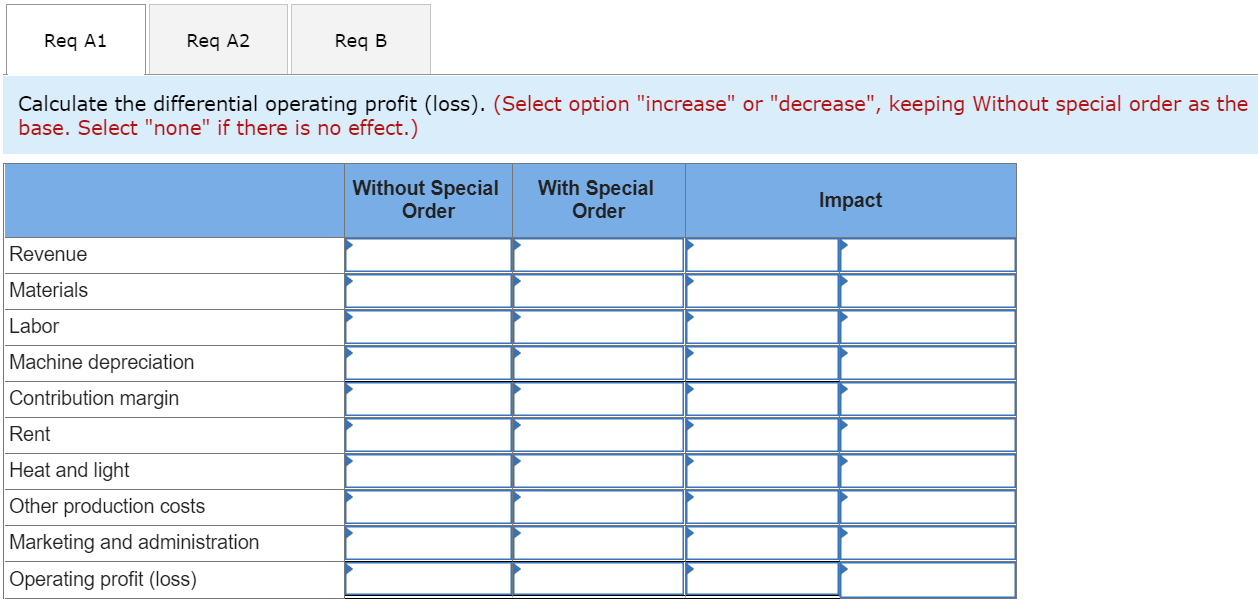Select Materials Impact amount field
This screenshot has height=601, width=1258.
point(762,291)
